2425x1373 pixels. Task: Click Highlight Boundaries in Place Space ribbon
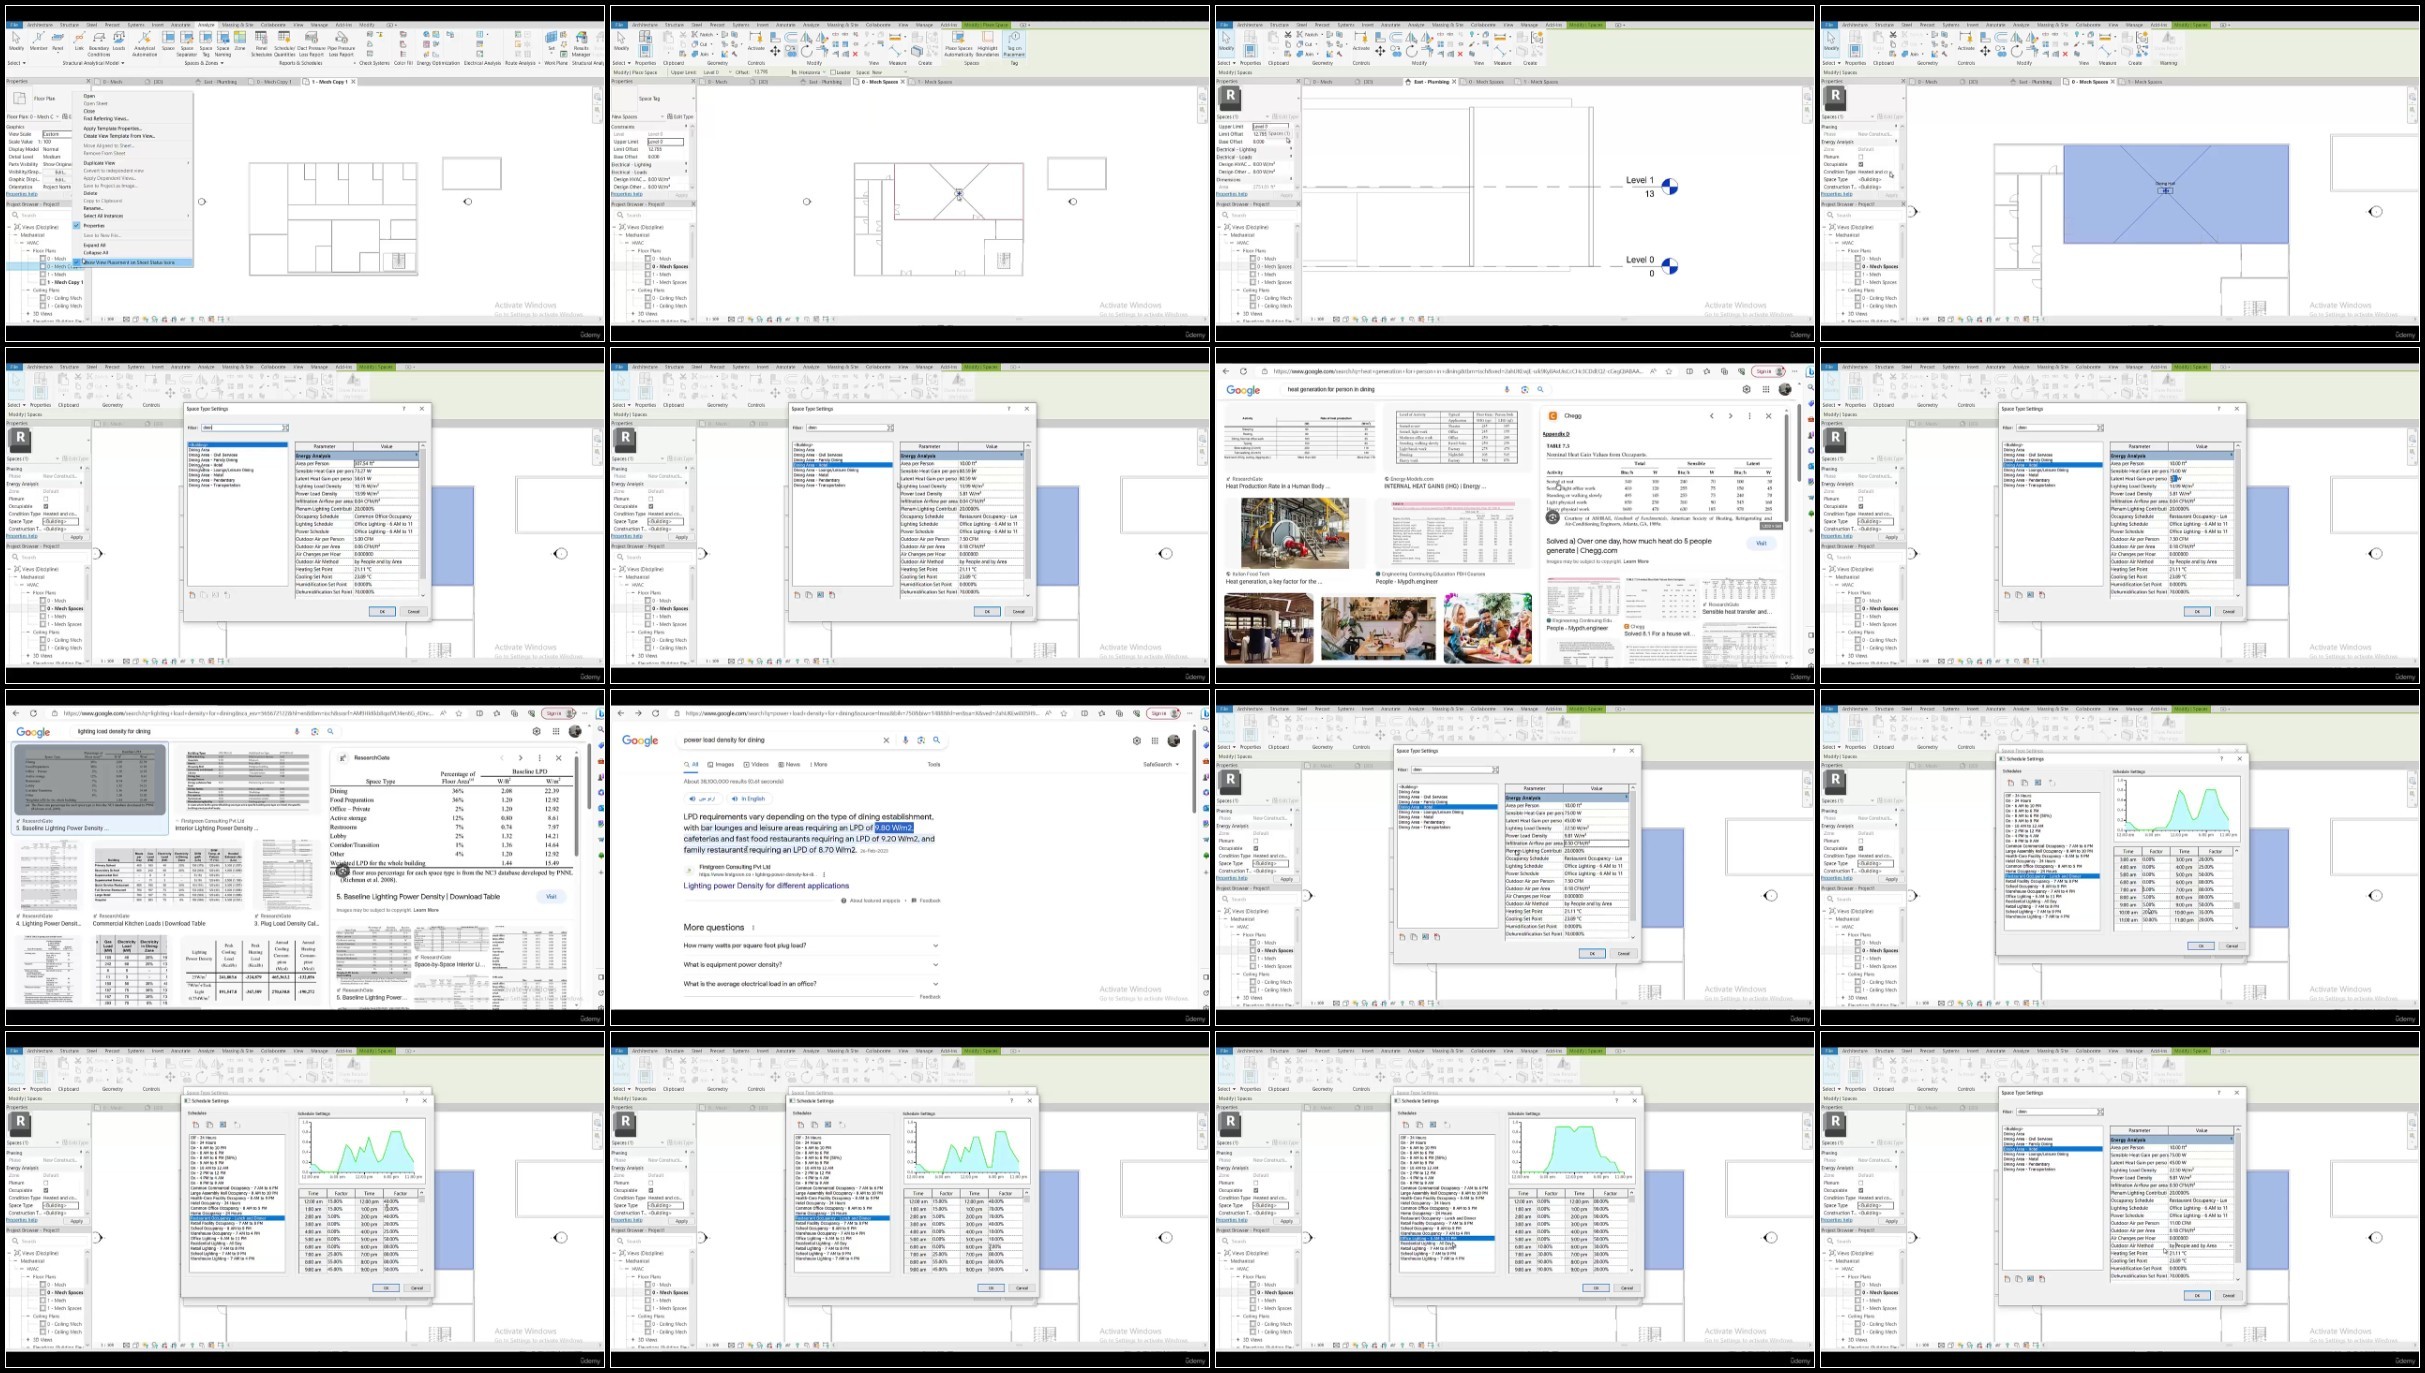[x=988, y=43]
